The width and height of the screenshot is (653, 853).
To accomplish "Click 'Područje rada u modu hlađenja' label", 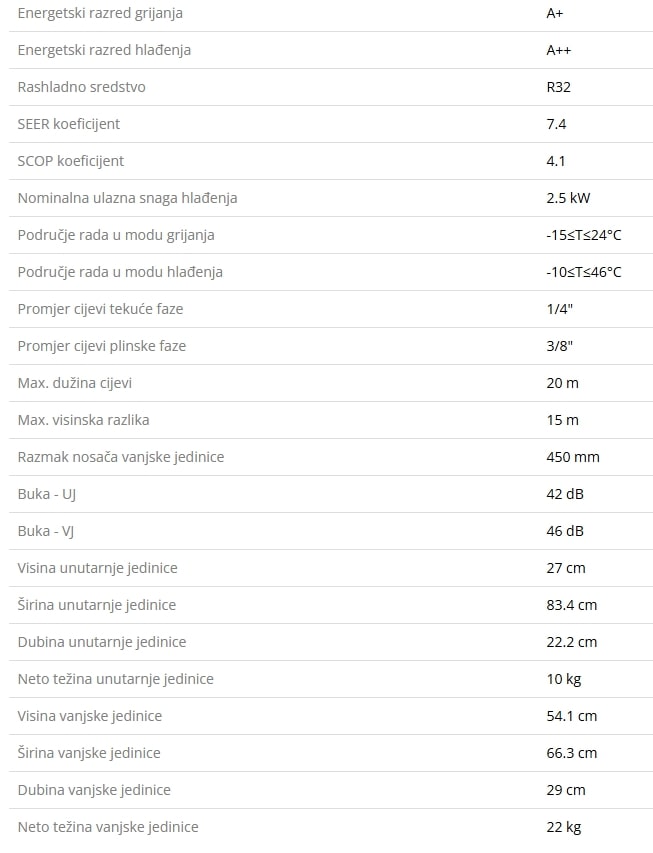I will click(x=120, y=272).
